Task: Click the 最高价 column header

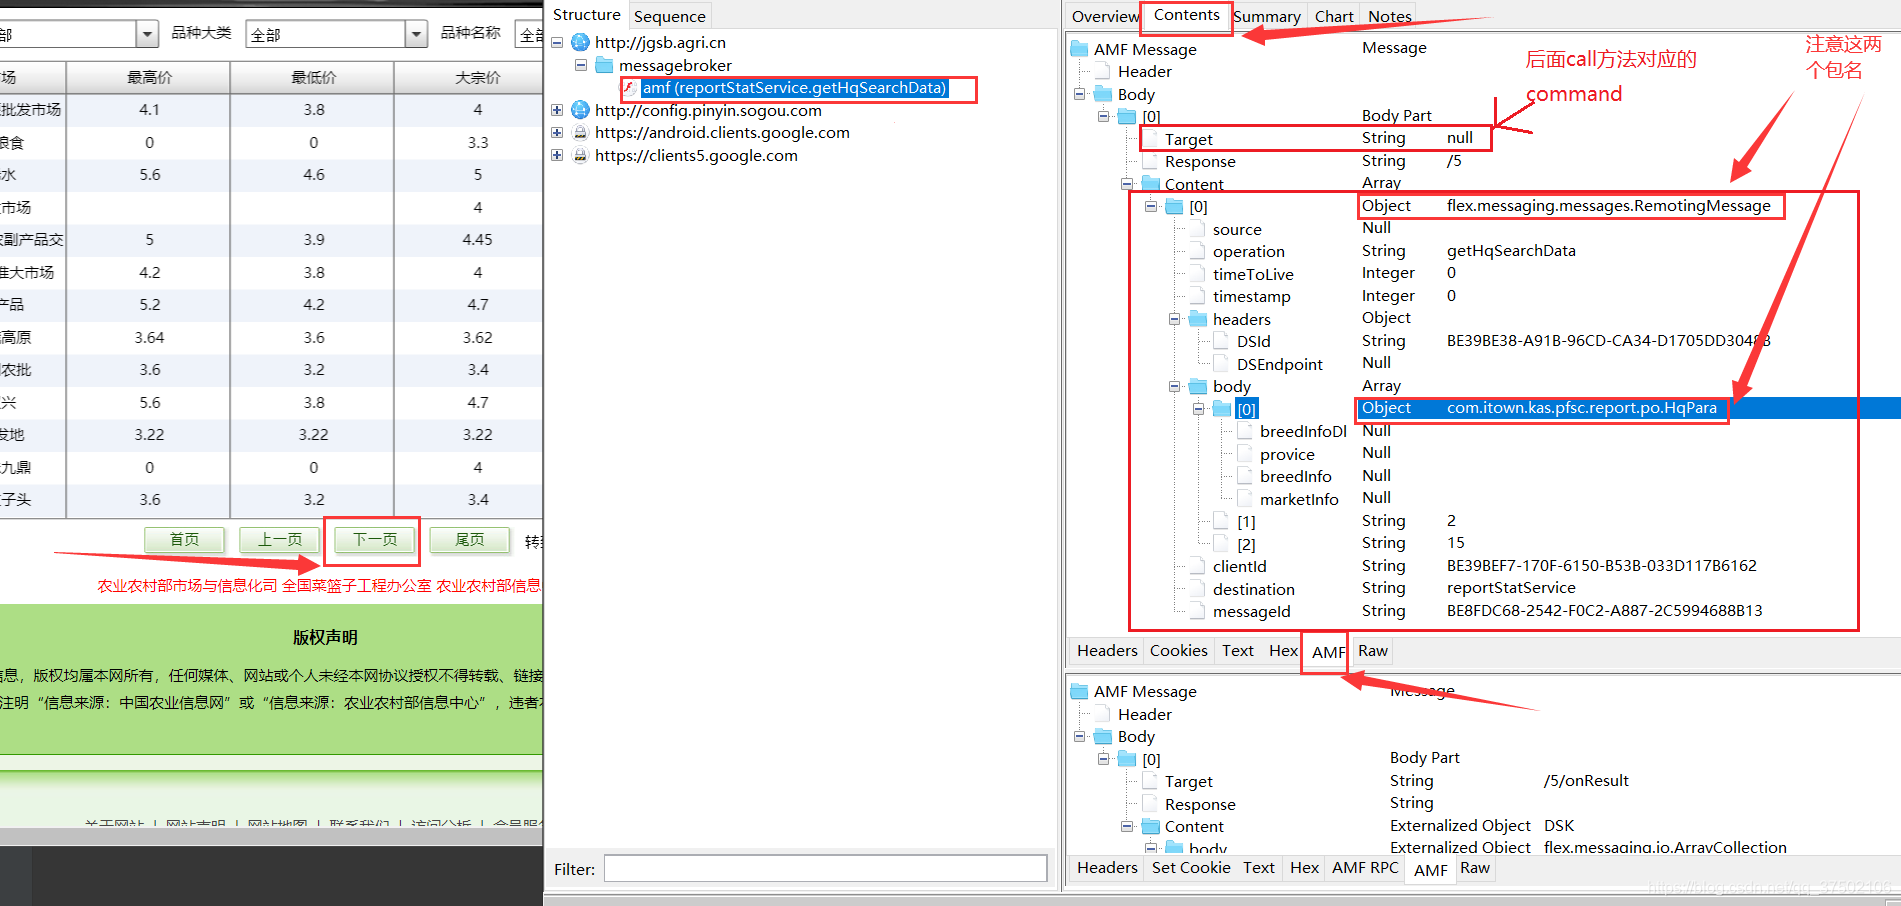Action: pos(149,77)
